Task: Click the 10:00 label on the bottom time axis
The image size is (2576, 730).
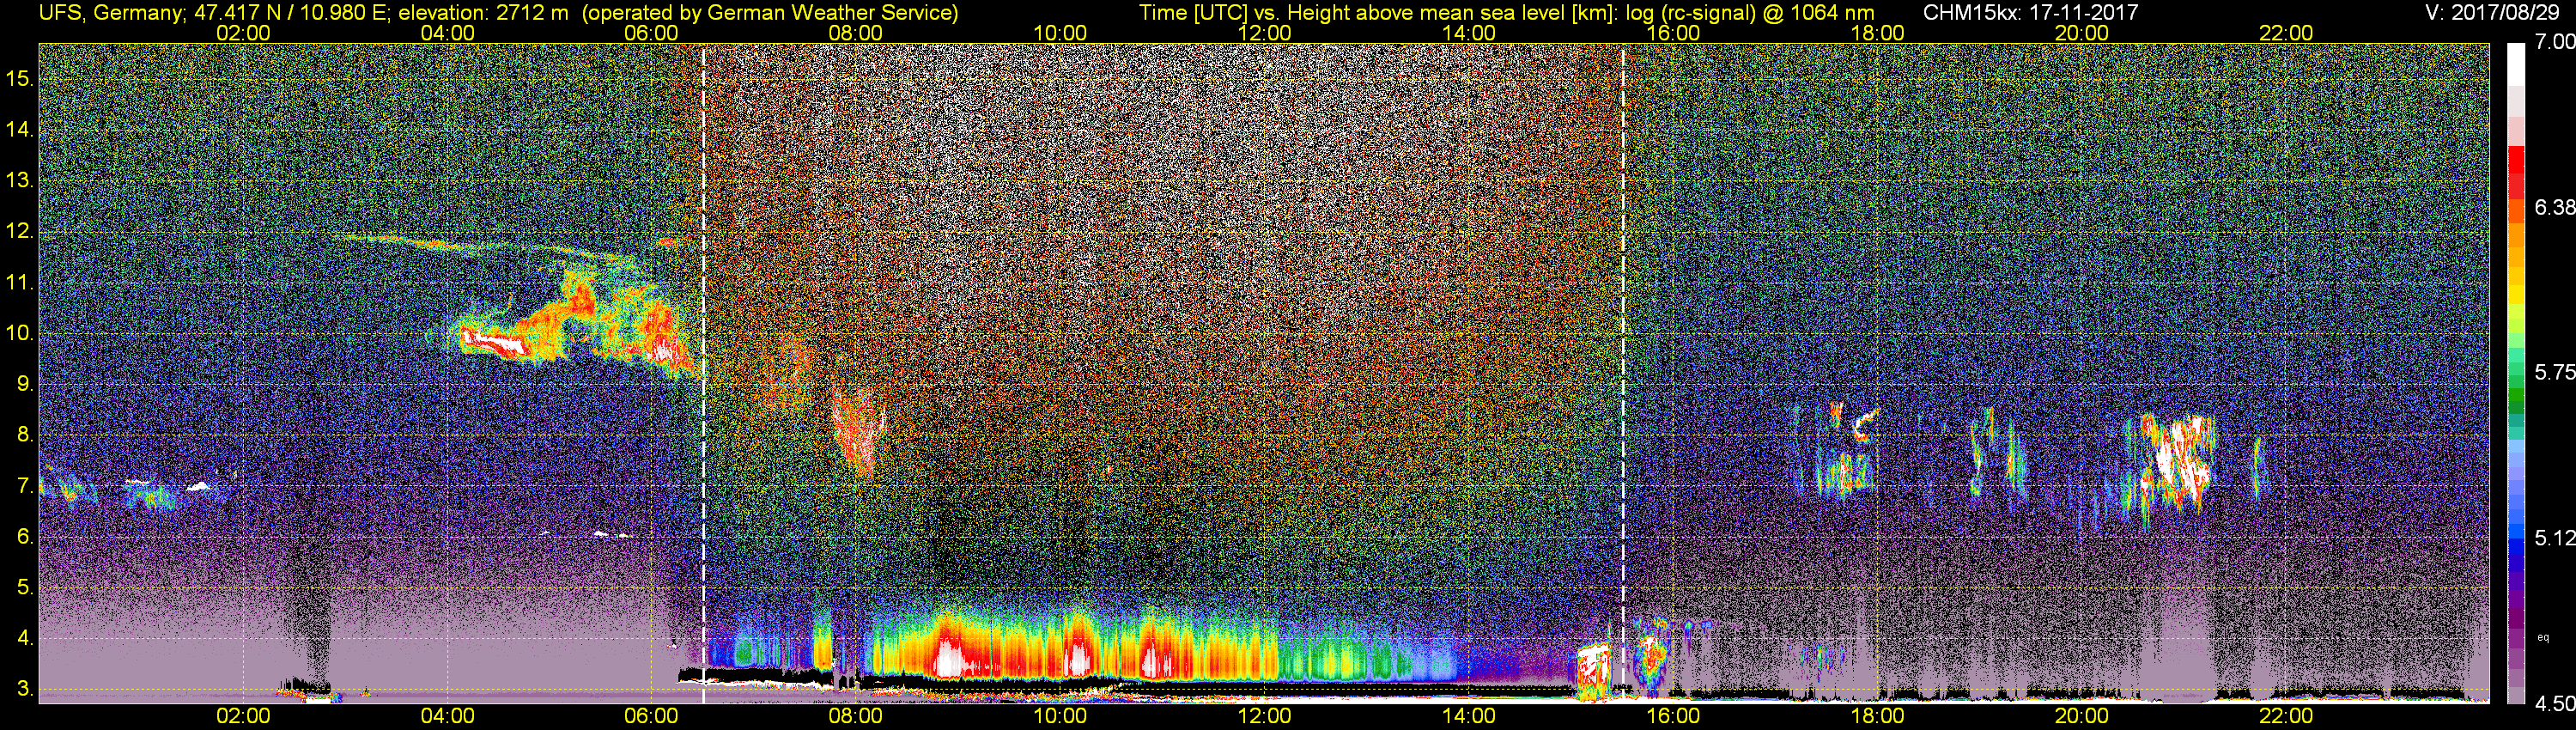Action: pos(1060,716)
